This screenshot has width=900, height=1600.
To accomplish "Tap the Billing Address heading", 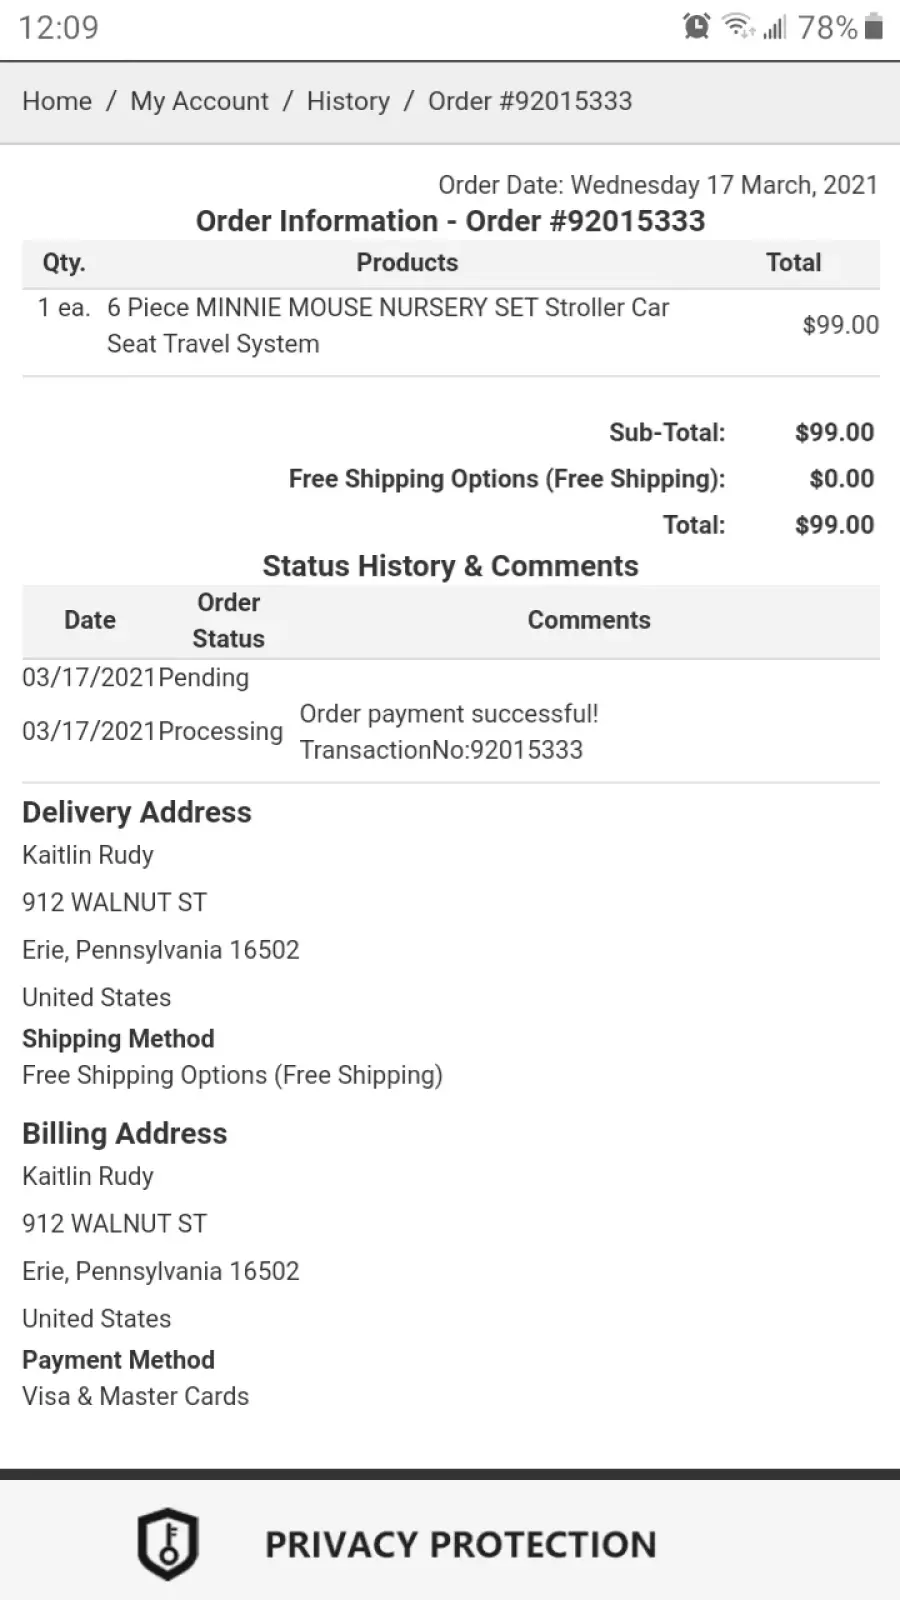I will [125, 1133].
